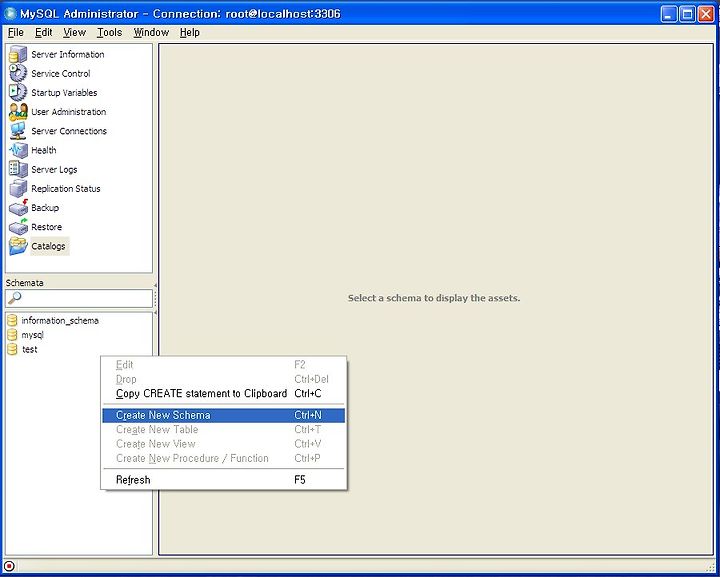Select Refresh in the context menu
720x577 pixels.
click(224, 480)
